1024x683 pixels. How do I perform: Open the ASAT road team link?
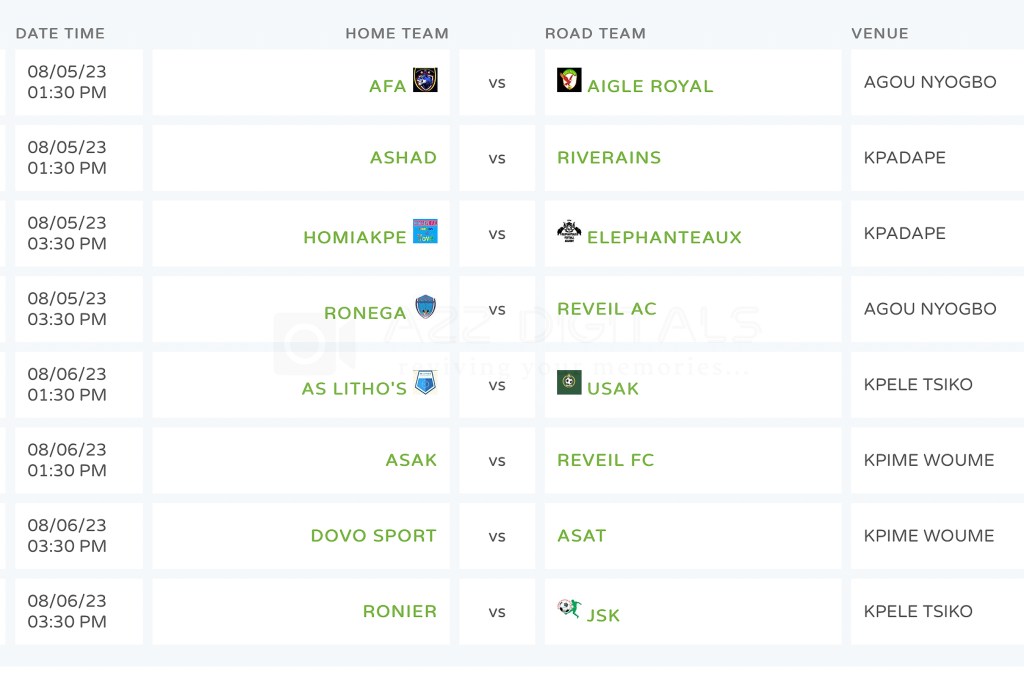[x=582, y=536]
